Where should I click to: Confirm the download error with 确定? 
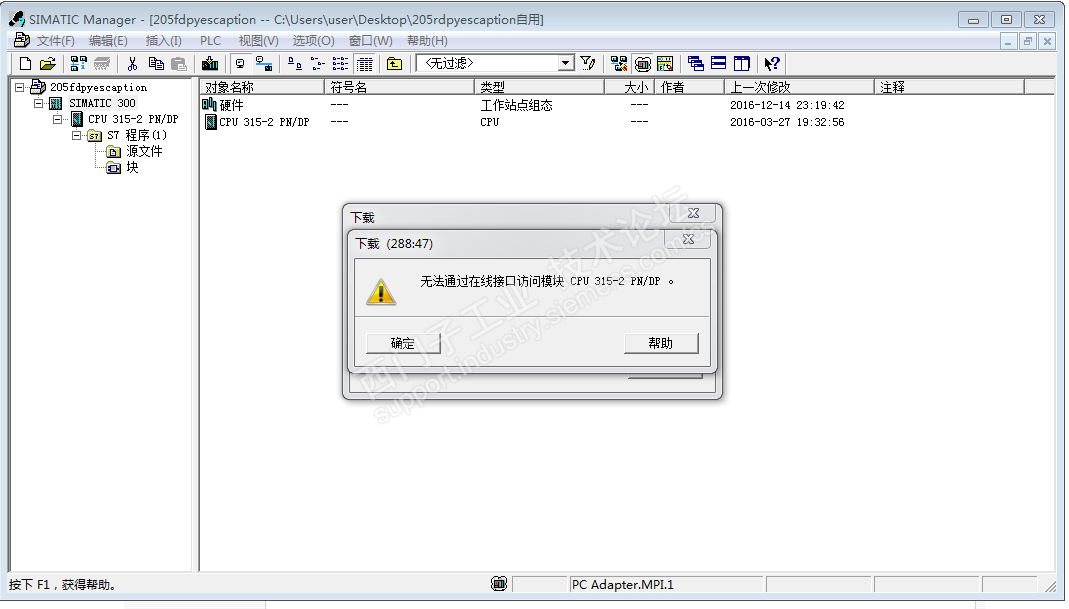(403, 343)
